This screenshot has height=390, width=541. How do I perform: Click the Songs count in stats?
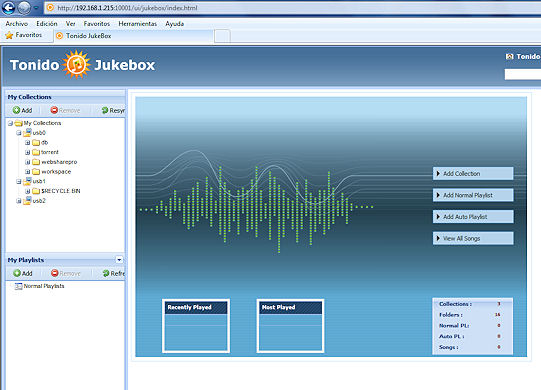(499, 347)
